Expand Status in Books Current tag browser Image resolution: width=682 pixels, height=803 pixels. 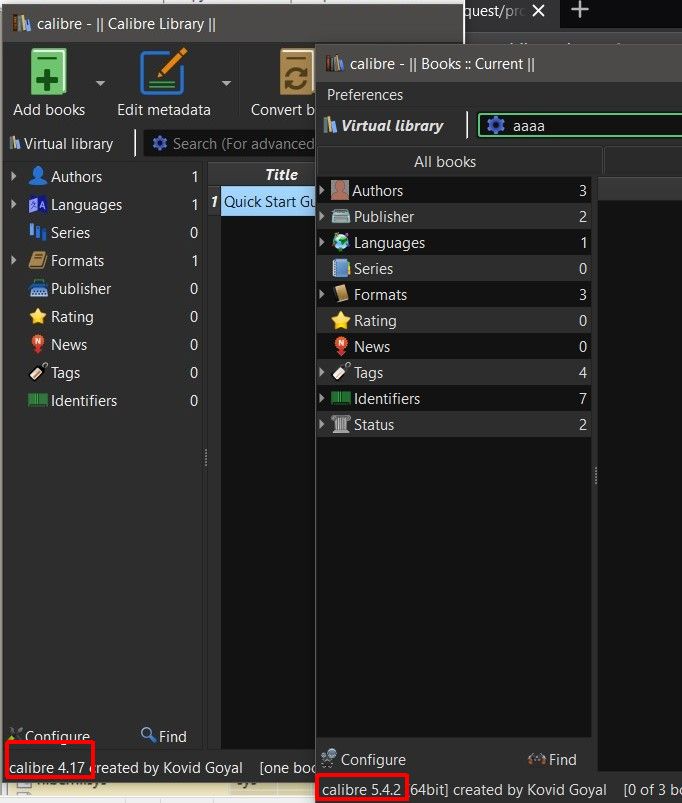(x=322, y=424)
